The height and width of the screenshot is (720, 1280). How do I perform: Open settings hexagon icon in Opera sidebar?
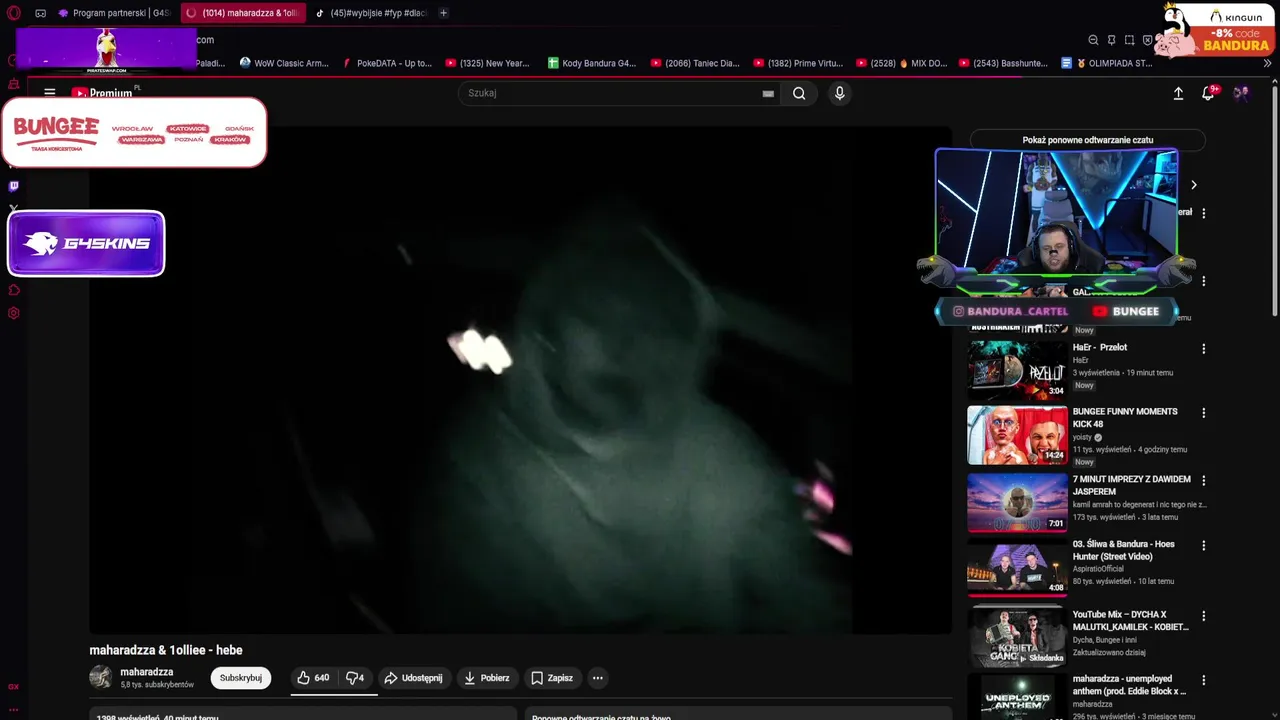13,313
